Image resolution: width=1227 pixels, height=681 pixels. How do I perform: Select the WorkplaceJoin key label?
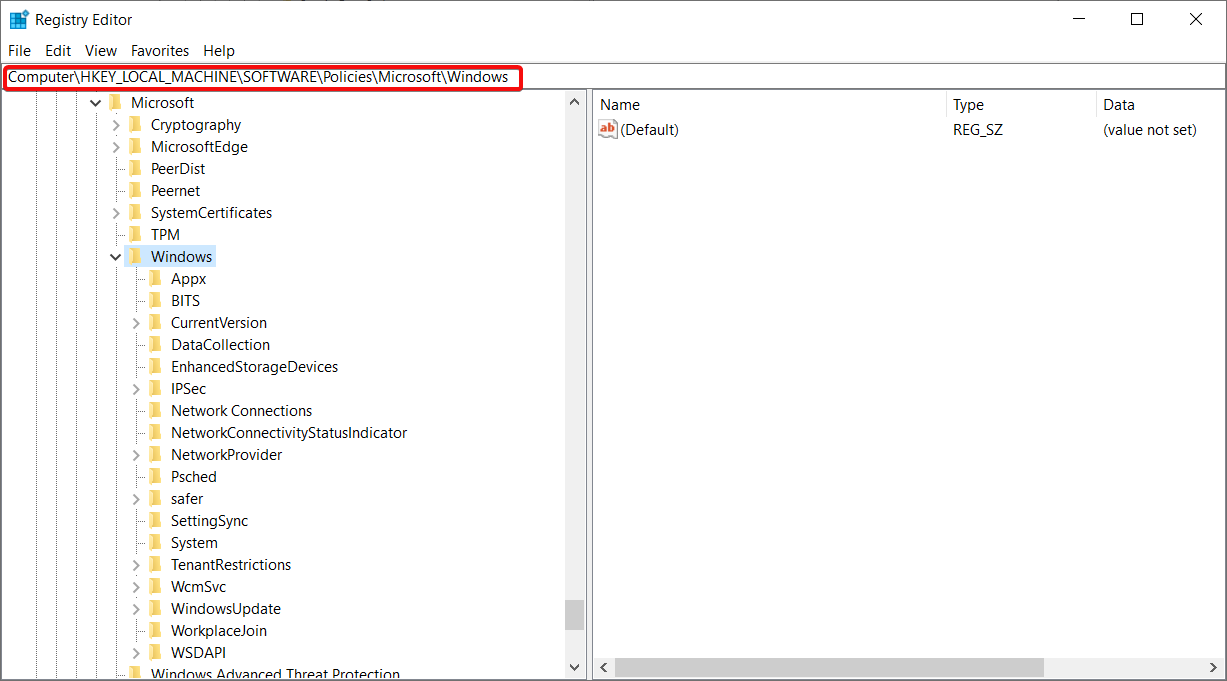click(219, 631)
